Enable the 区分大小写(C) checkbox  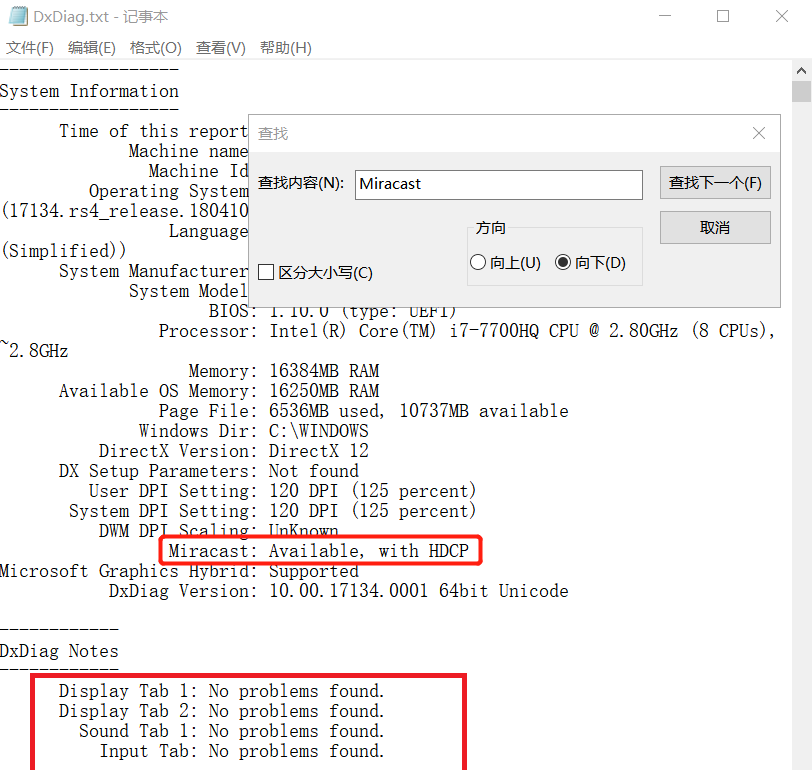tap(266, 272)
